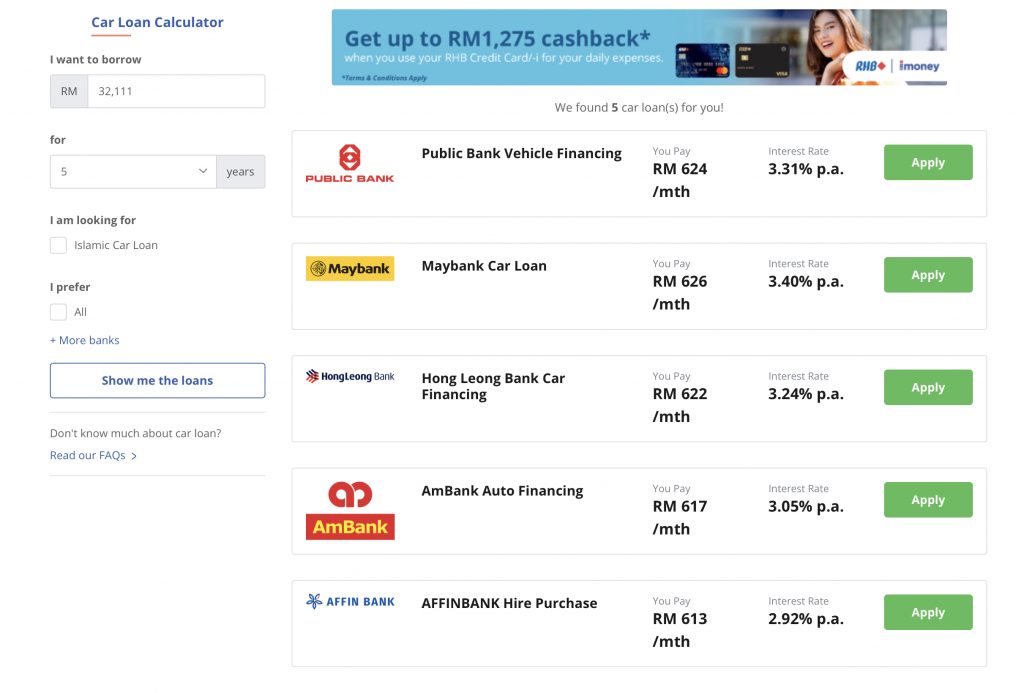
Task: Open the AFFINBANK Hire Purchase title
Action: click(x=509, y=603)
